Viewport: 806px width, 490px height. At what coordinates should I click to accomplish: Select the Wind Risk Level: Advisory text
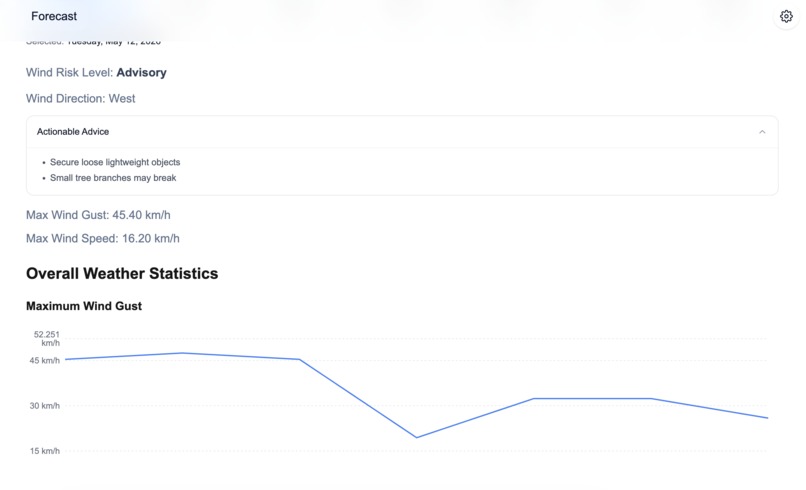pos(96,72)
